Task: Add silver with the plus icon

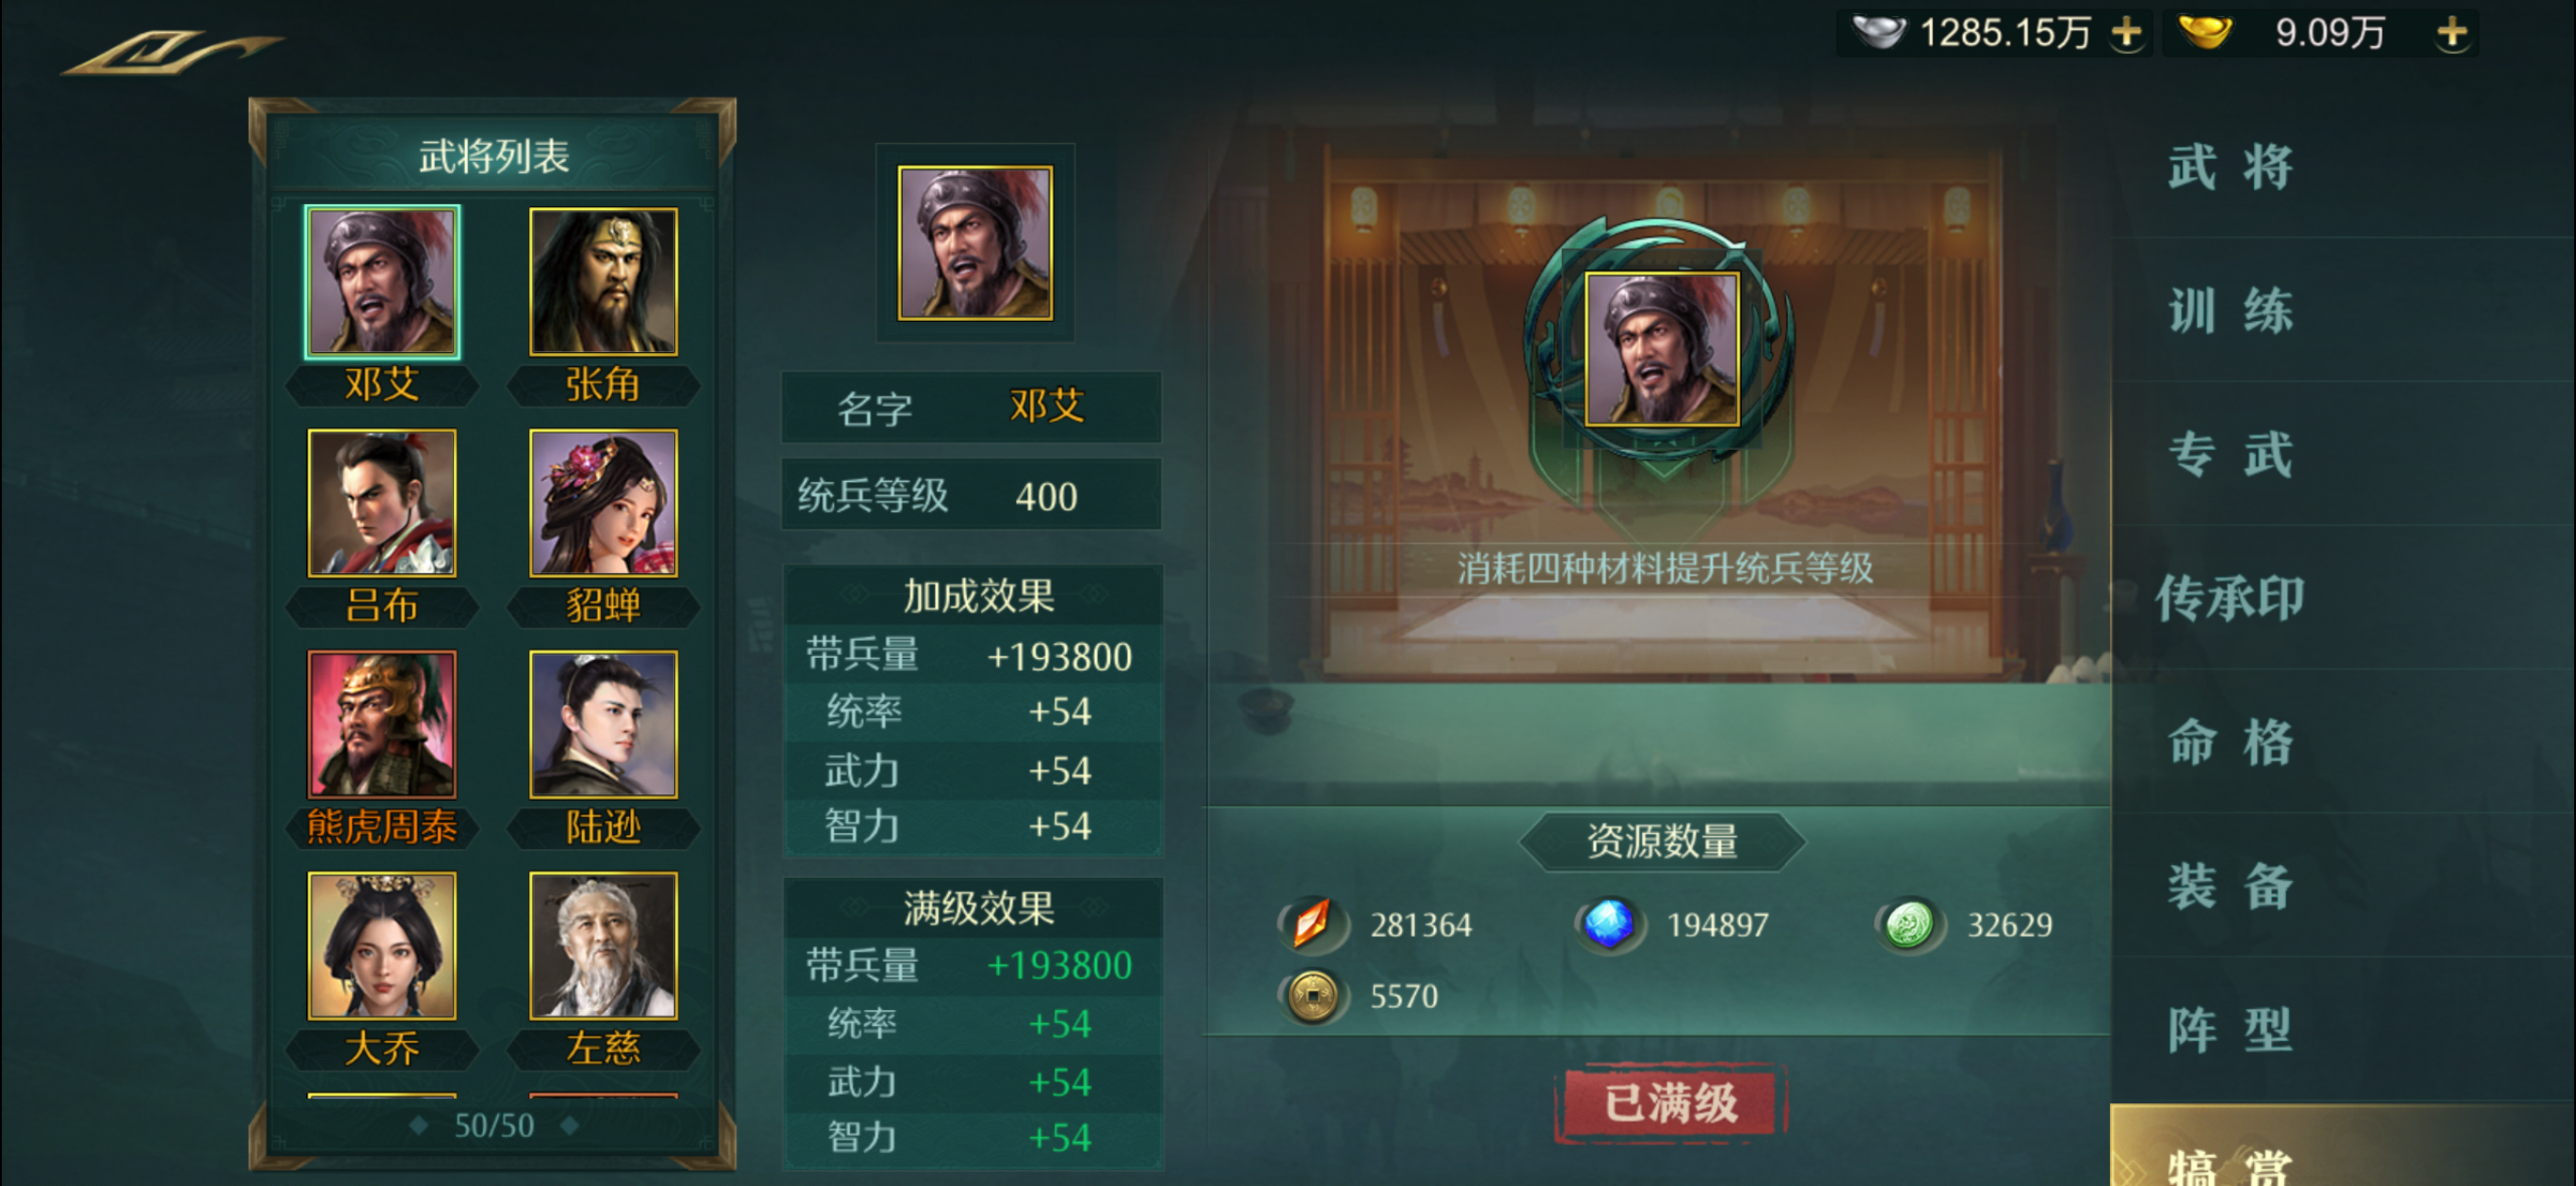Action: [x=2126, y=33]
